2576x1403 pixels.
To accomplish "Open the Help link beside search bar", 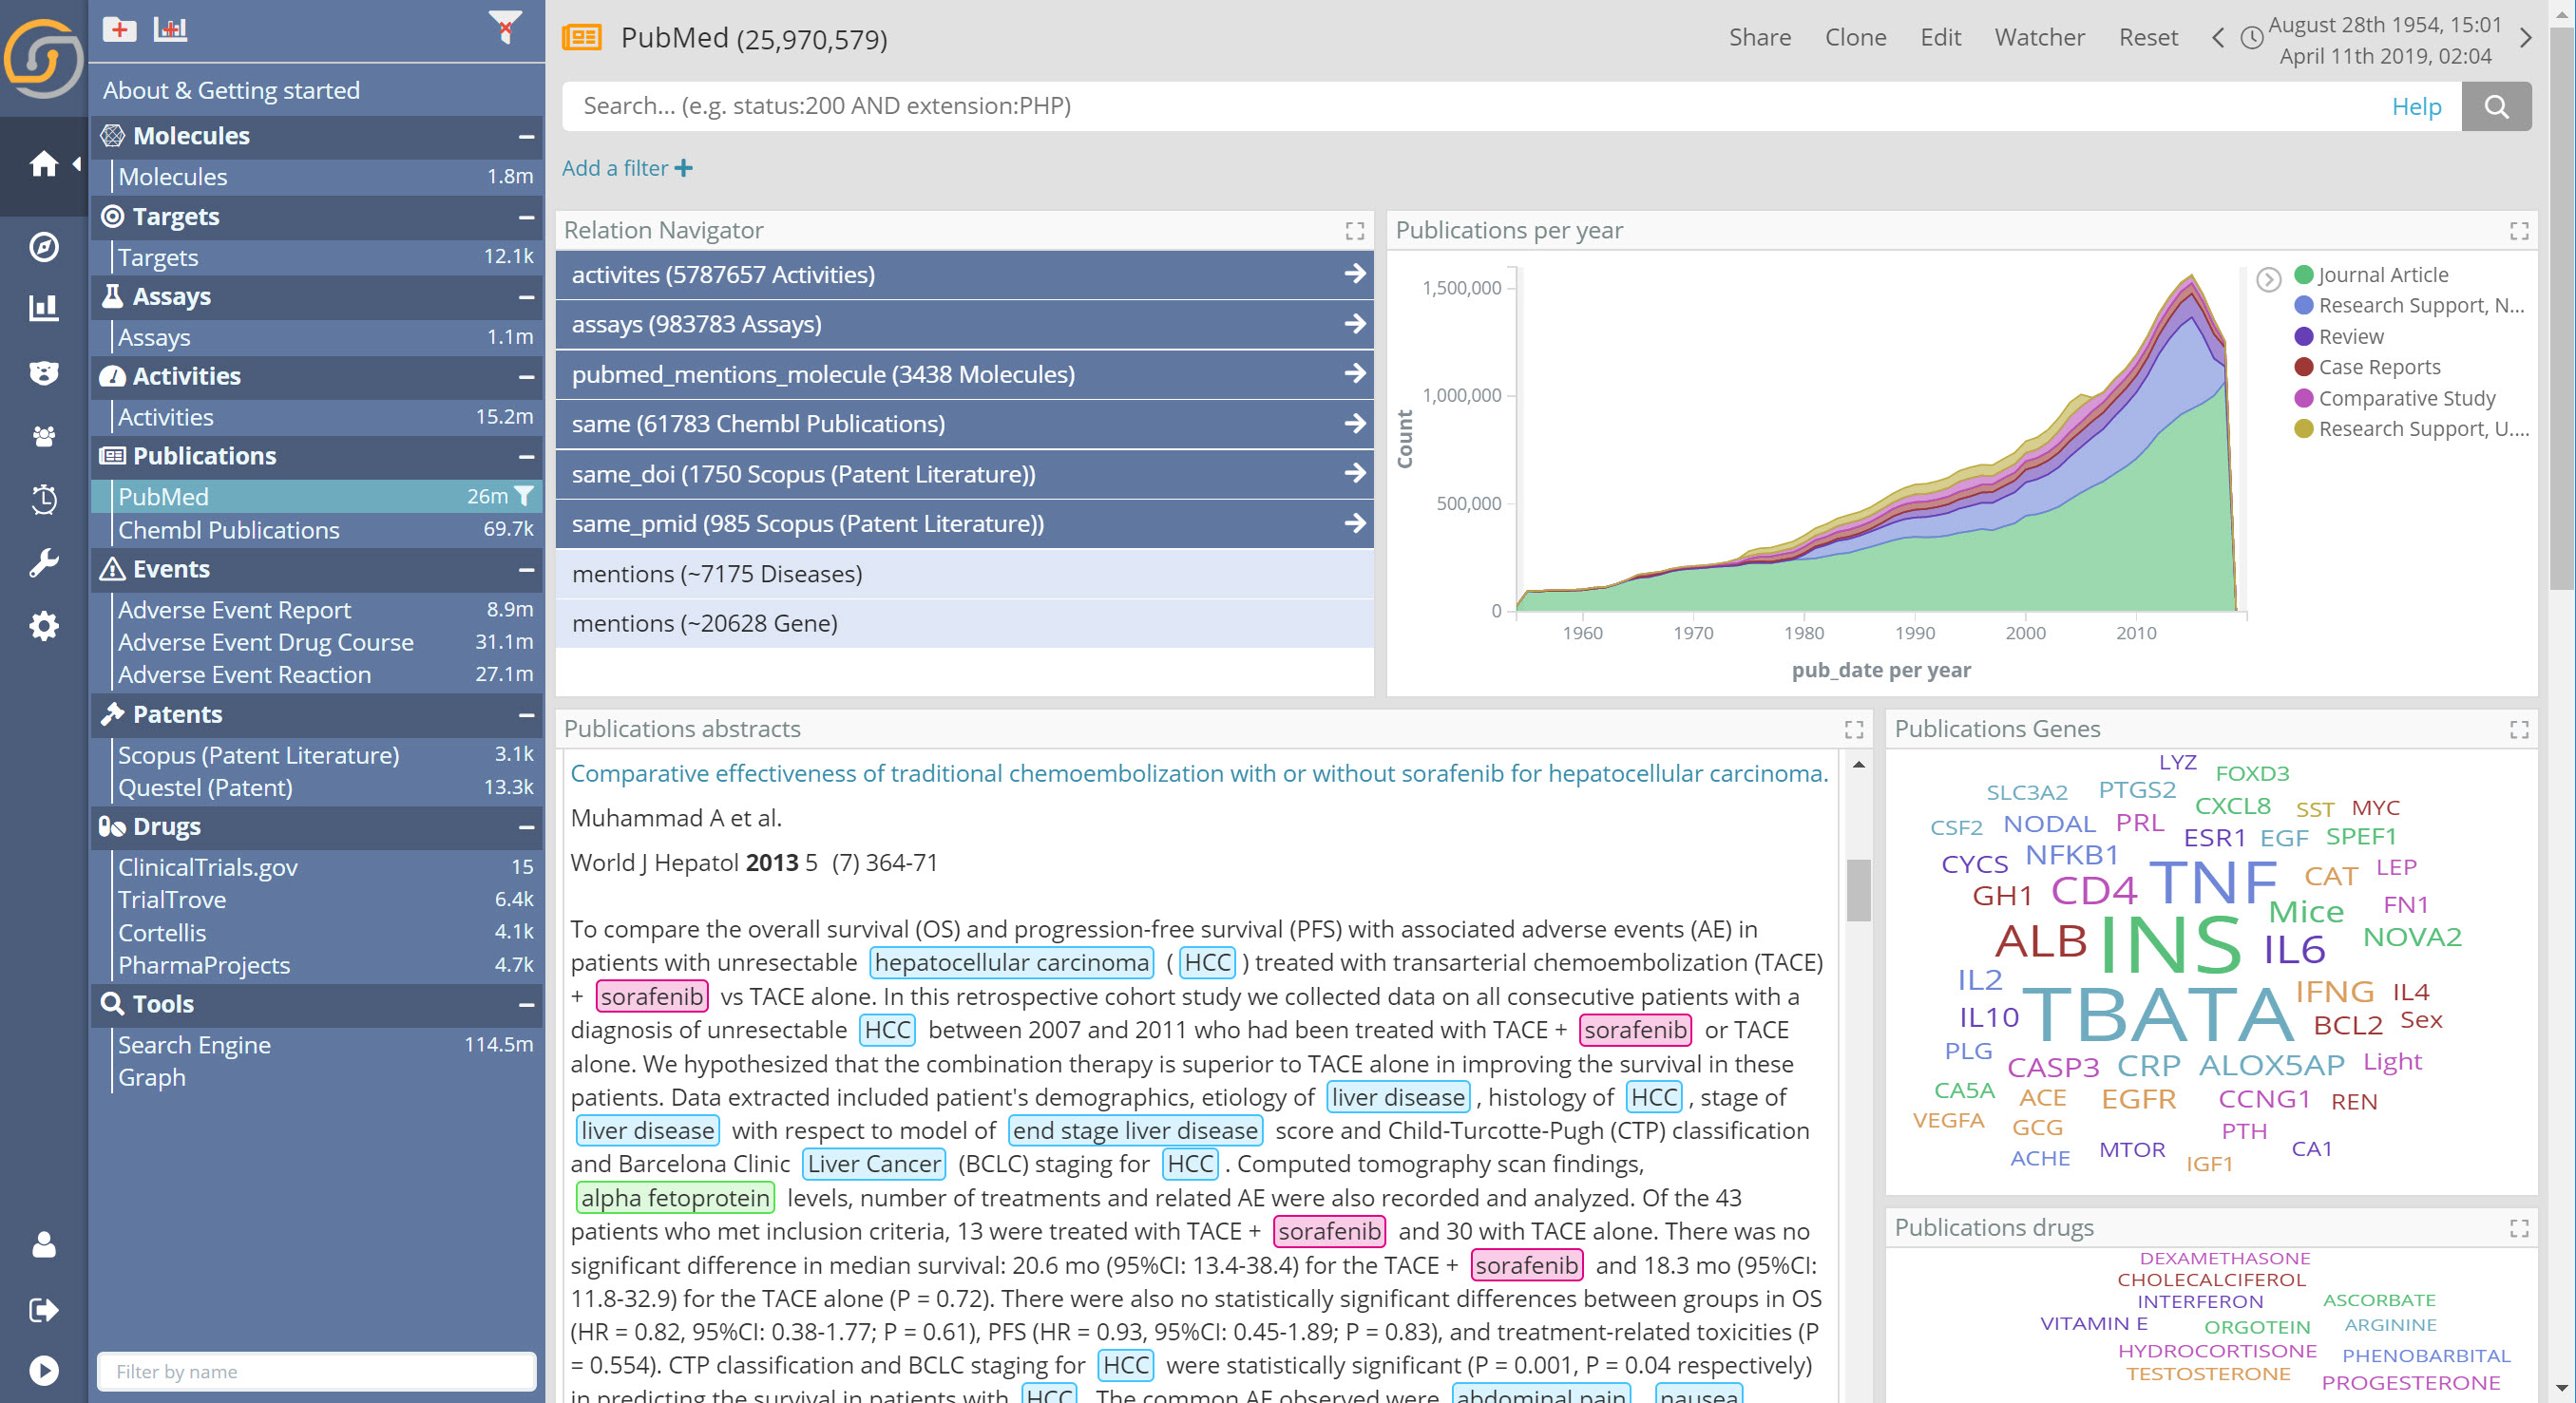I will point(2417,106).
